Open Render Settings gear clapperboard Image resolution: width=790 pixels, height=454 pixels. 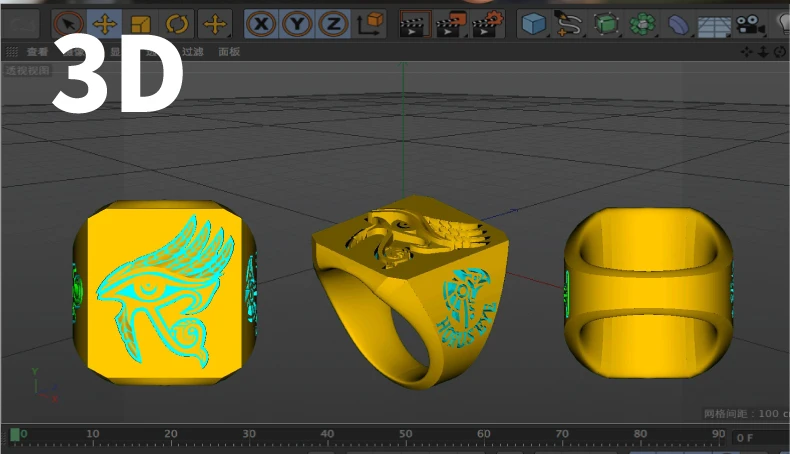(487, 24)
